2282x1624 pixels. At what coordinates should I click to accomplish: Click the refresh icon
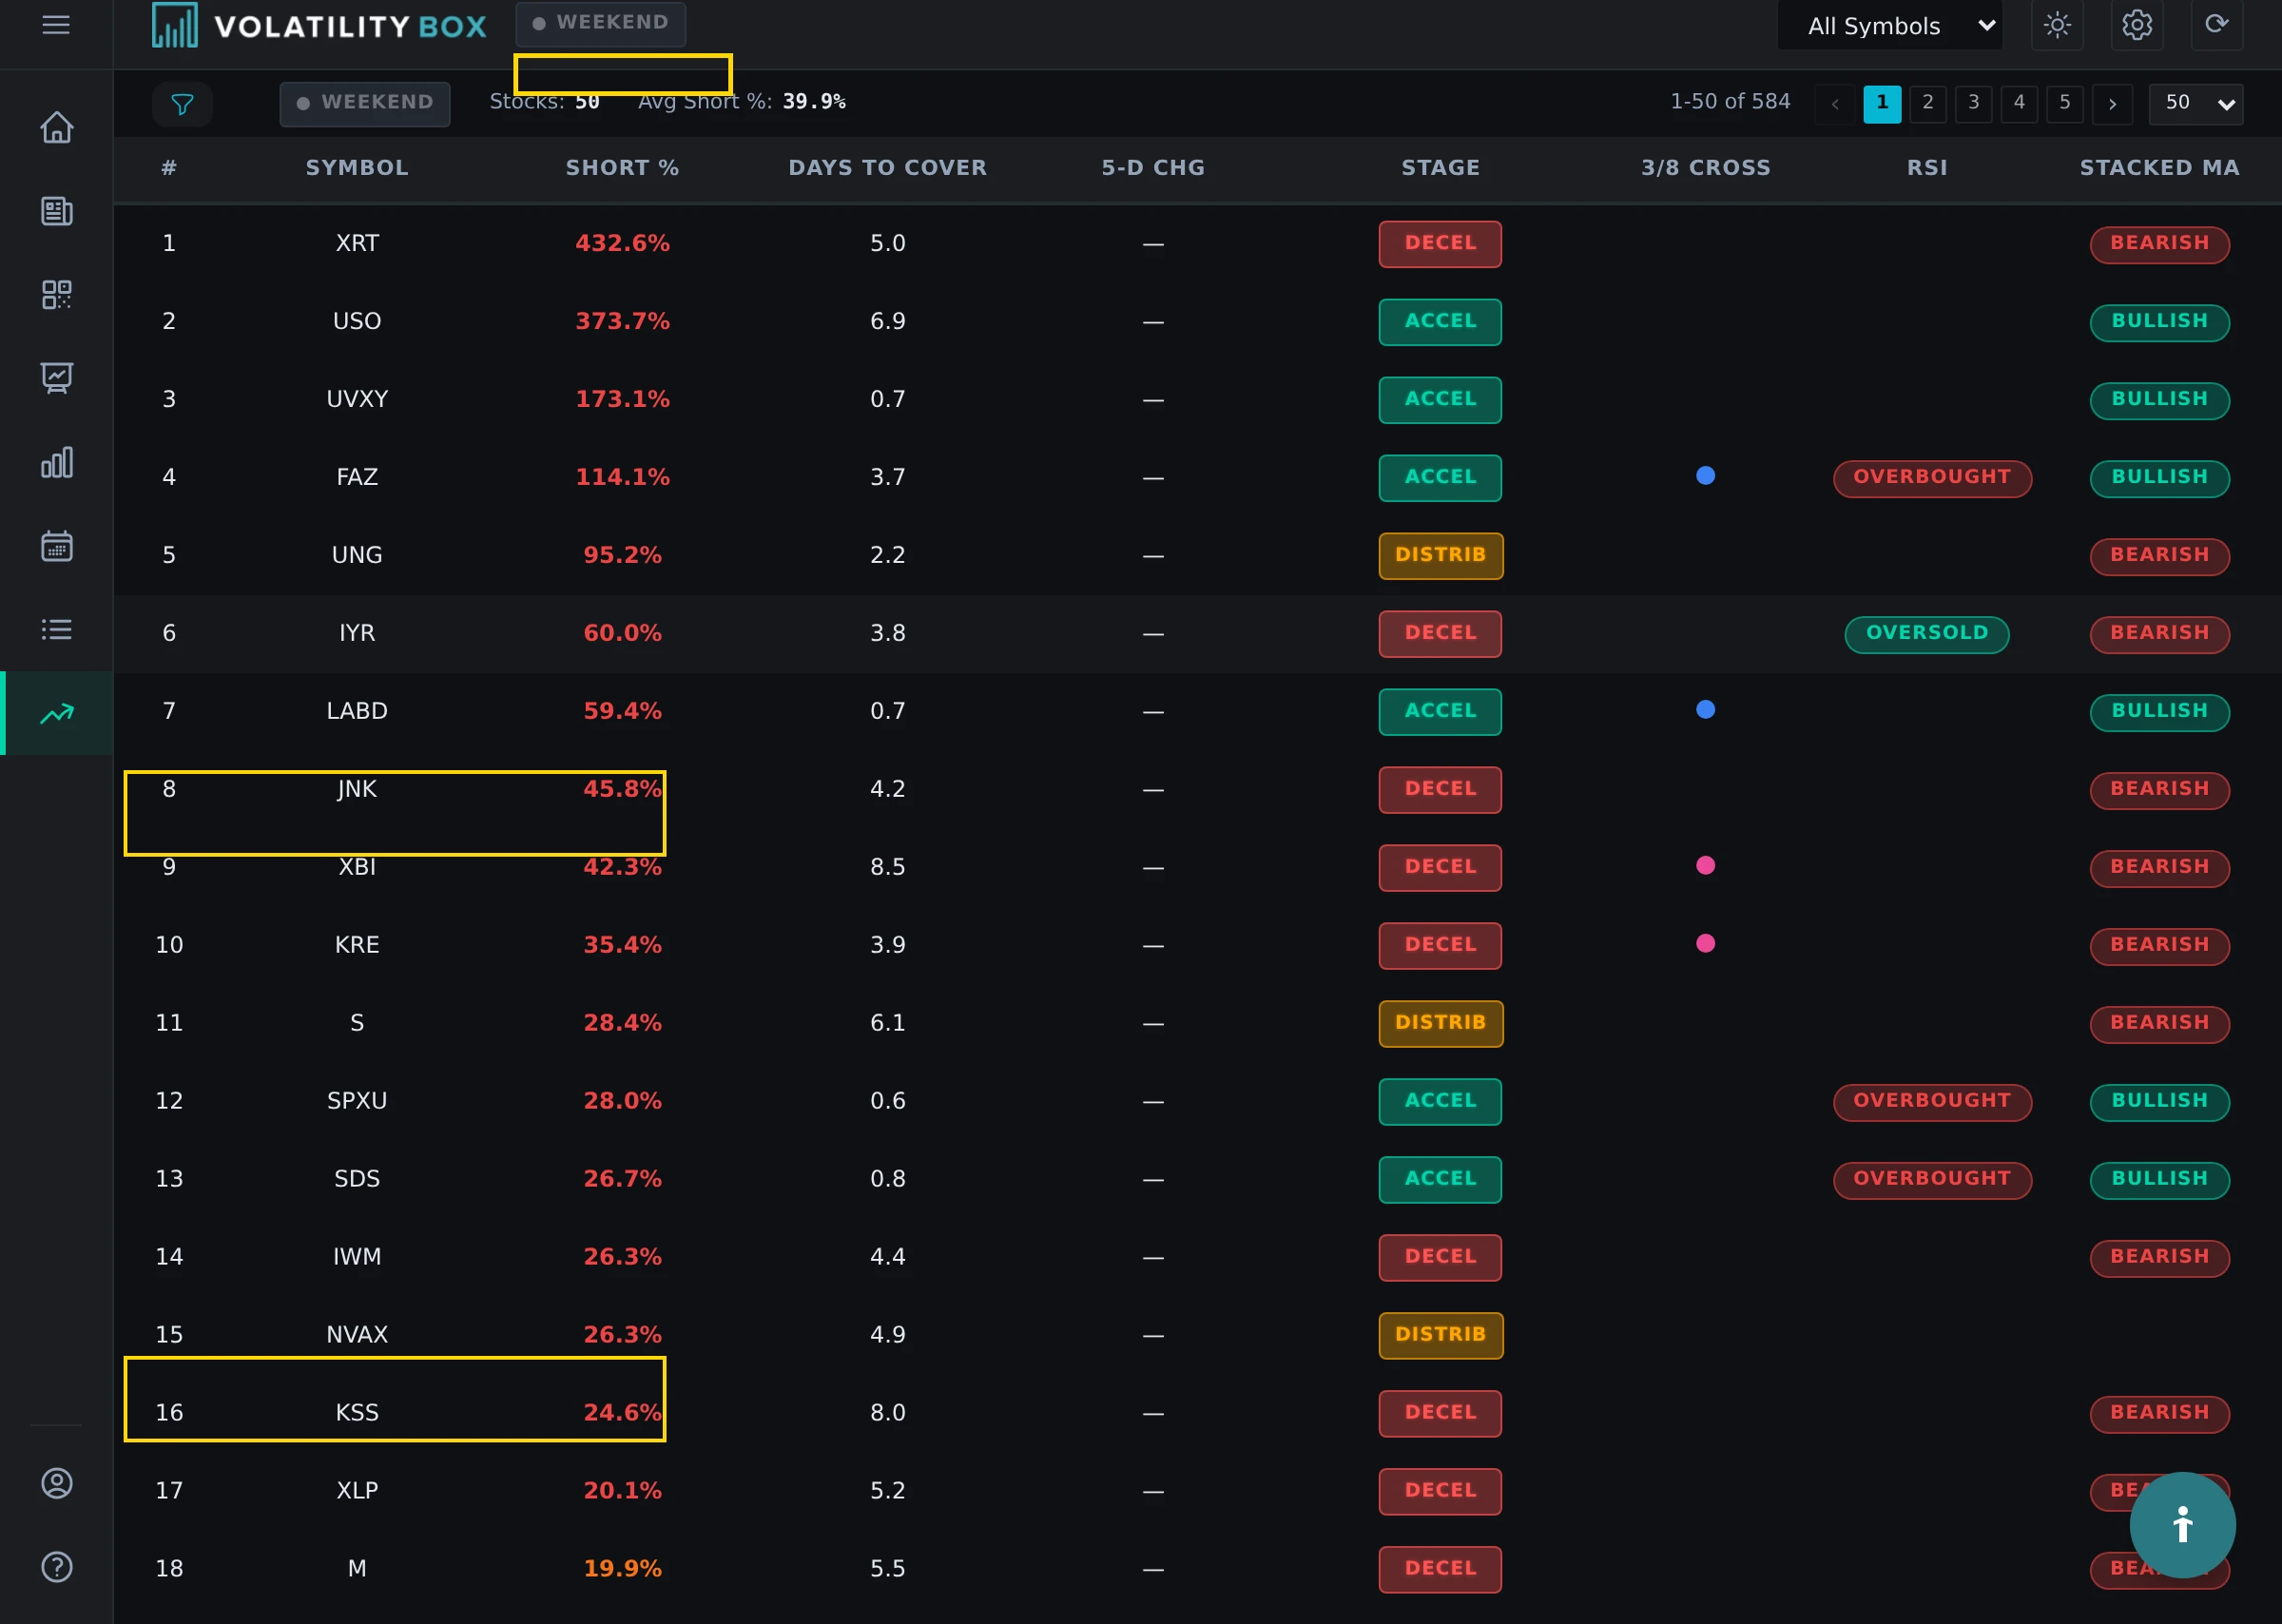pos(2216,25)
